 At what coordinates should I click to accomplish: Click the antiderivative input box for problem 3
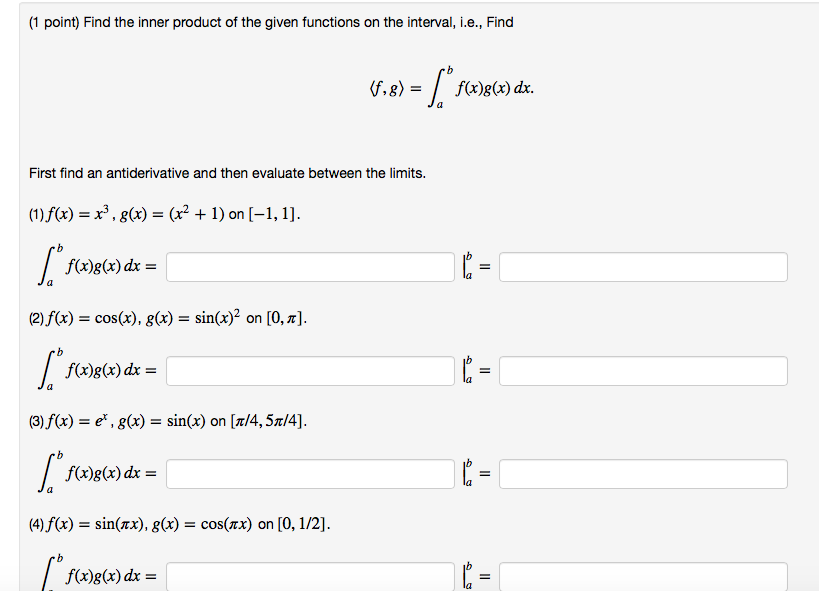coord(312,473)
